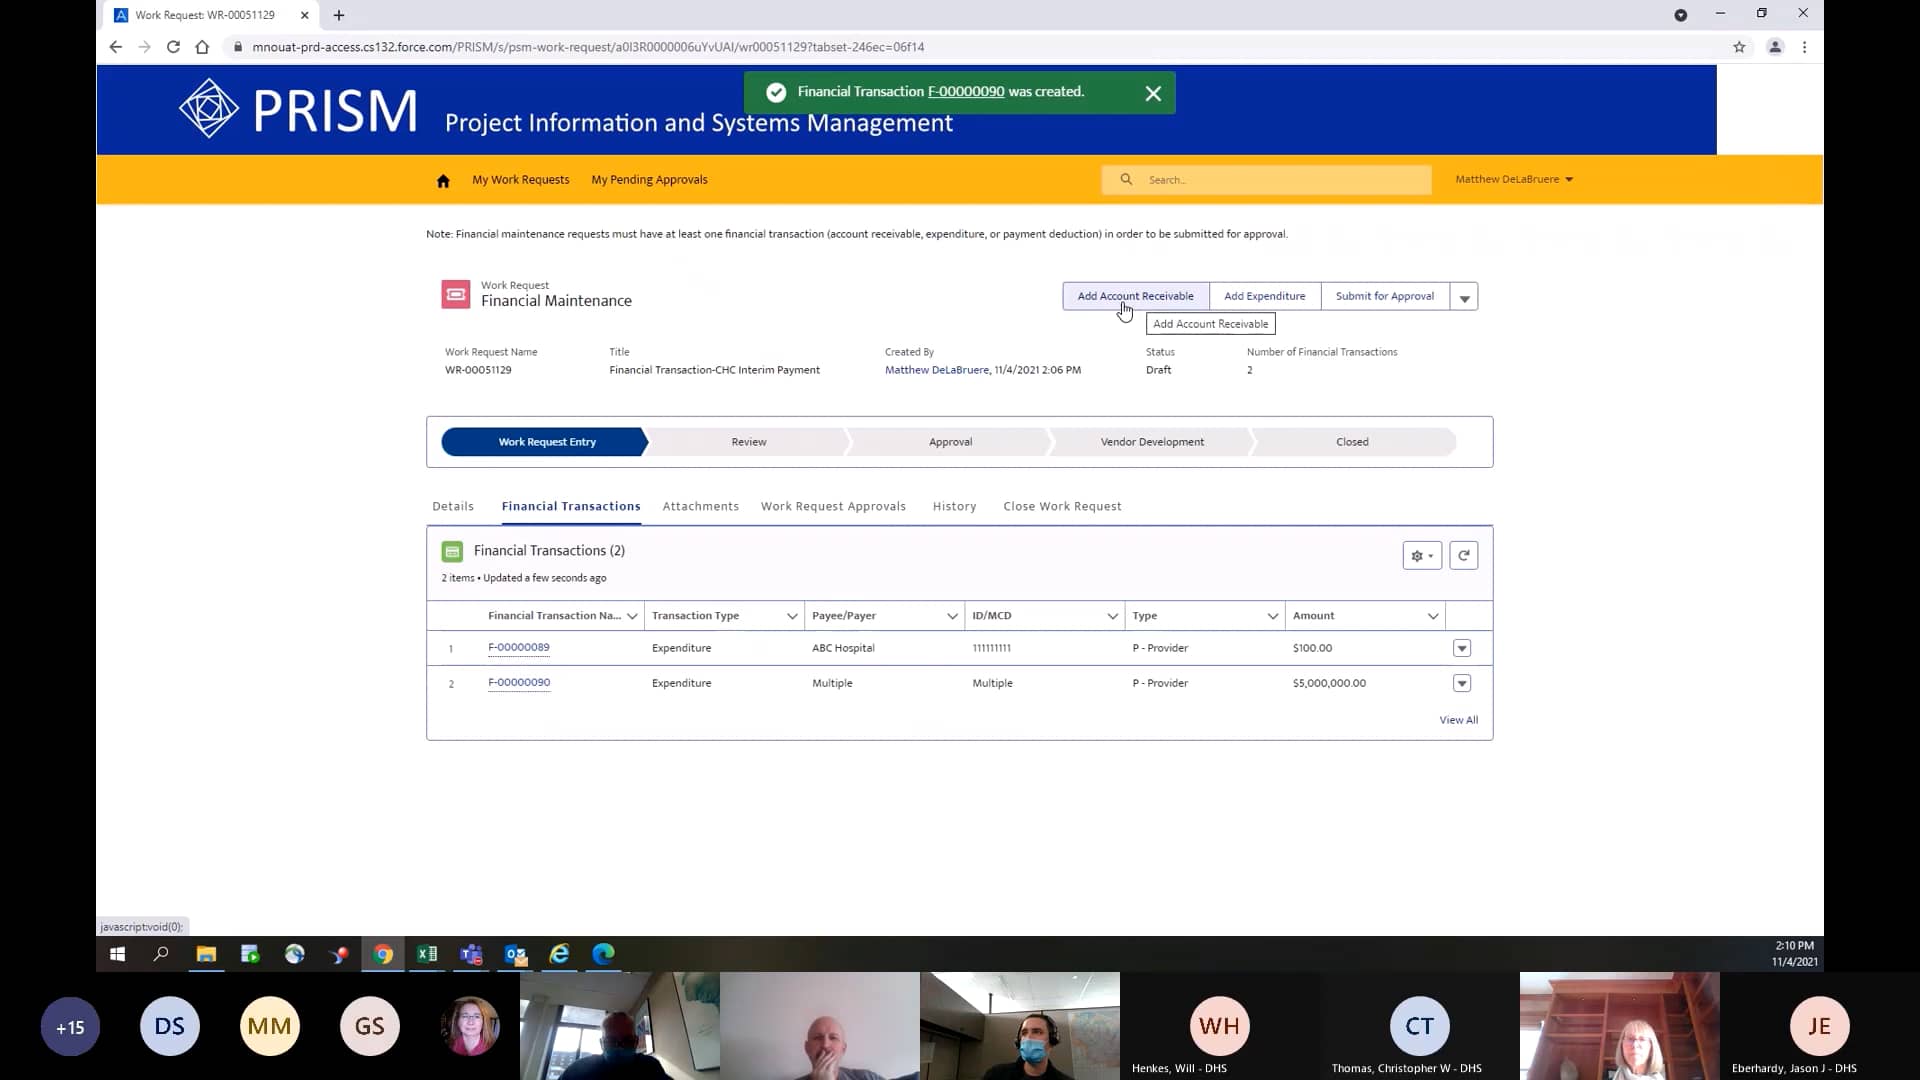
Task: Click the search magnifier icon in the navigation
Action: coord(1126,180)
